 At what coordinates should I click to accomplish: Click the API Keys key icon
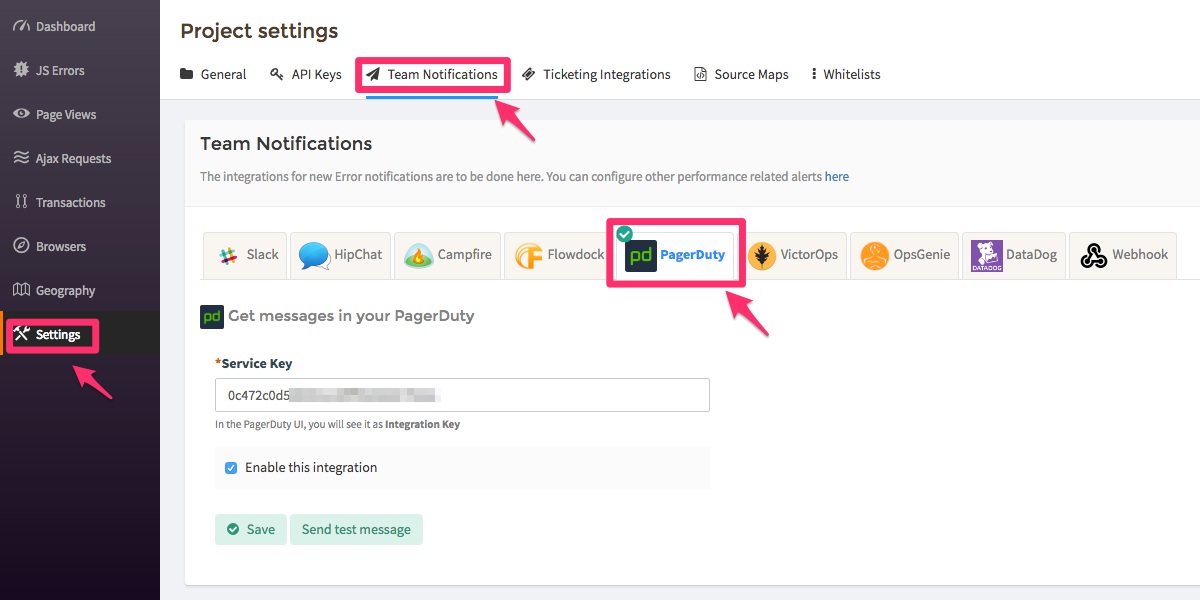tap(277, 74)
